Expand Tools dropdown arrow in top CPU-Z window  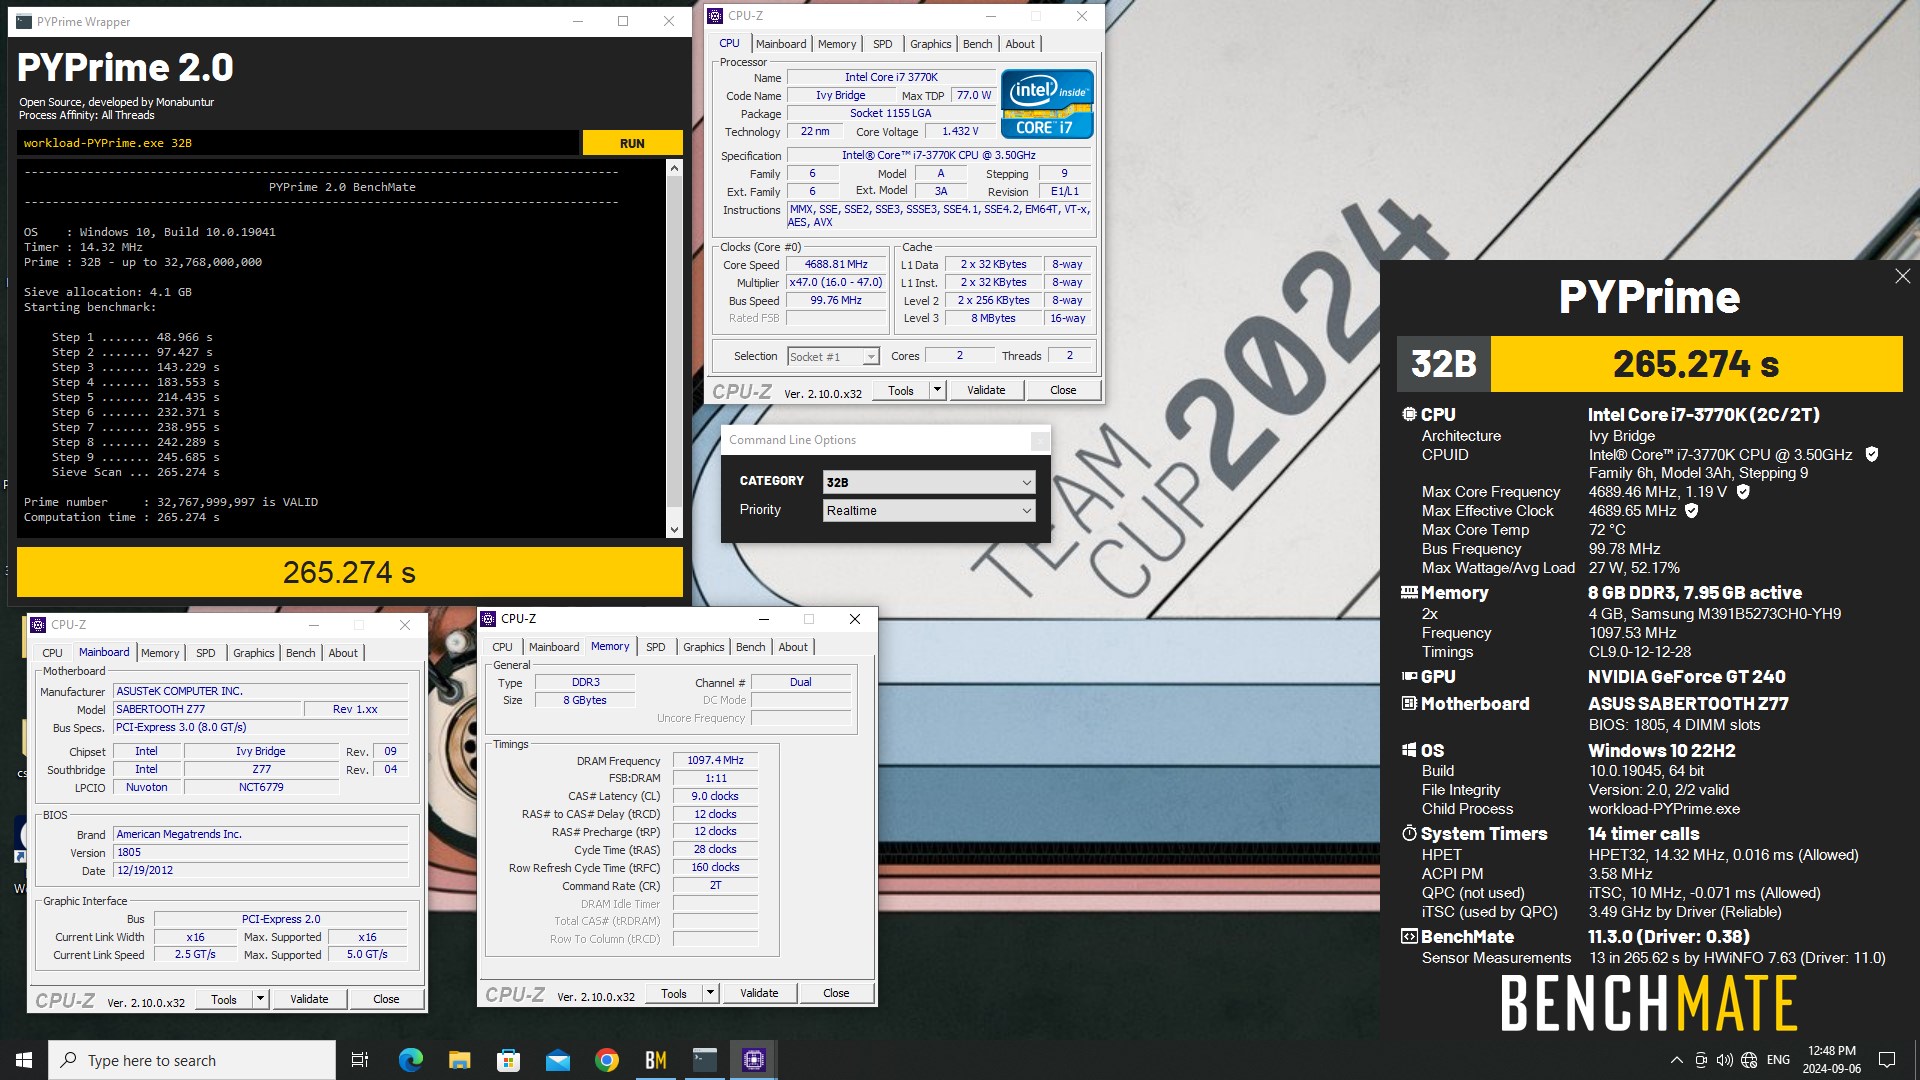tap(937, 390)
